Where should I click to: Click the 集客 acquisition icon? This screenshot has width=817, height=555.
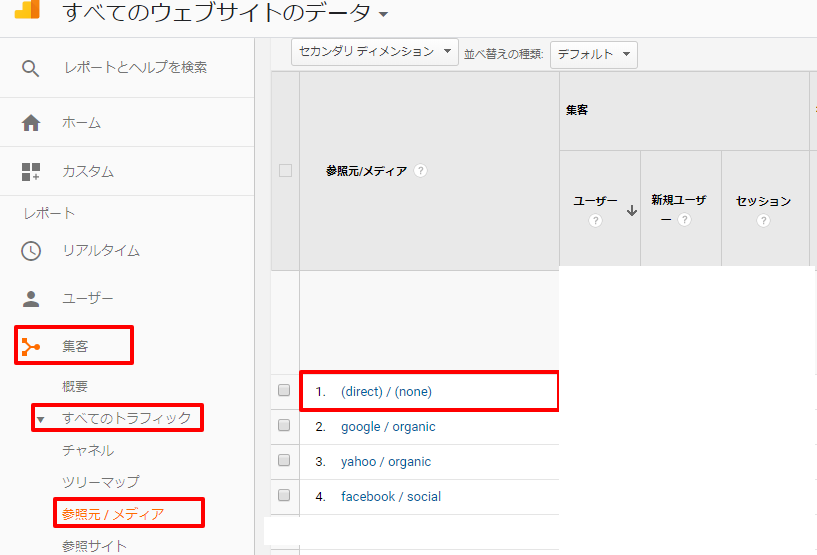click(31, 347)
